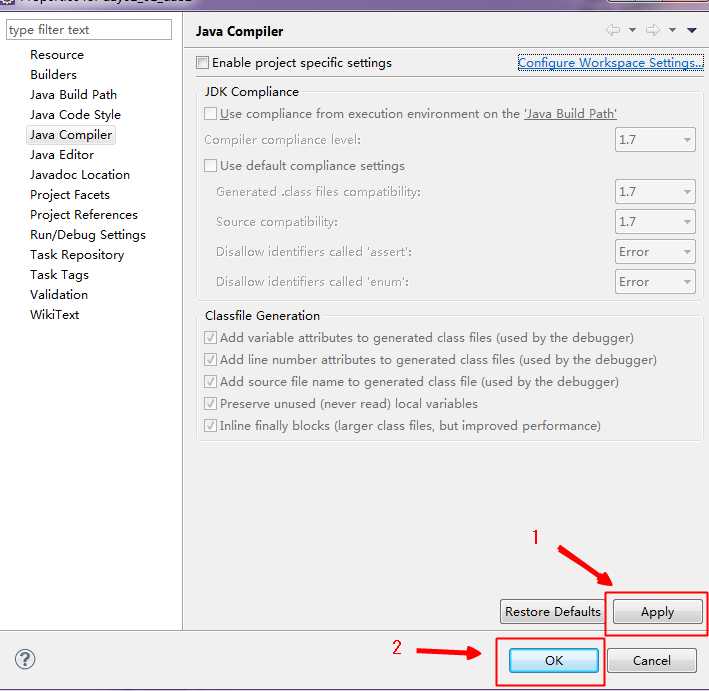Select Builders in the properties tree
This screenshot has width=709, height=691.
point(53,75)
